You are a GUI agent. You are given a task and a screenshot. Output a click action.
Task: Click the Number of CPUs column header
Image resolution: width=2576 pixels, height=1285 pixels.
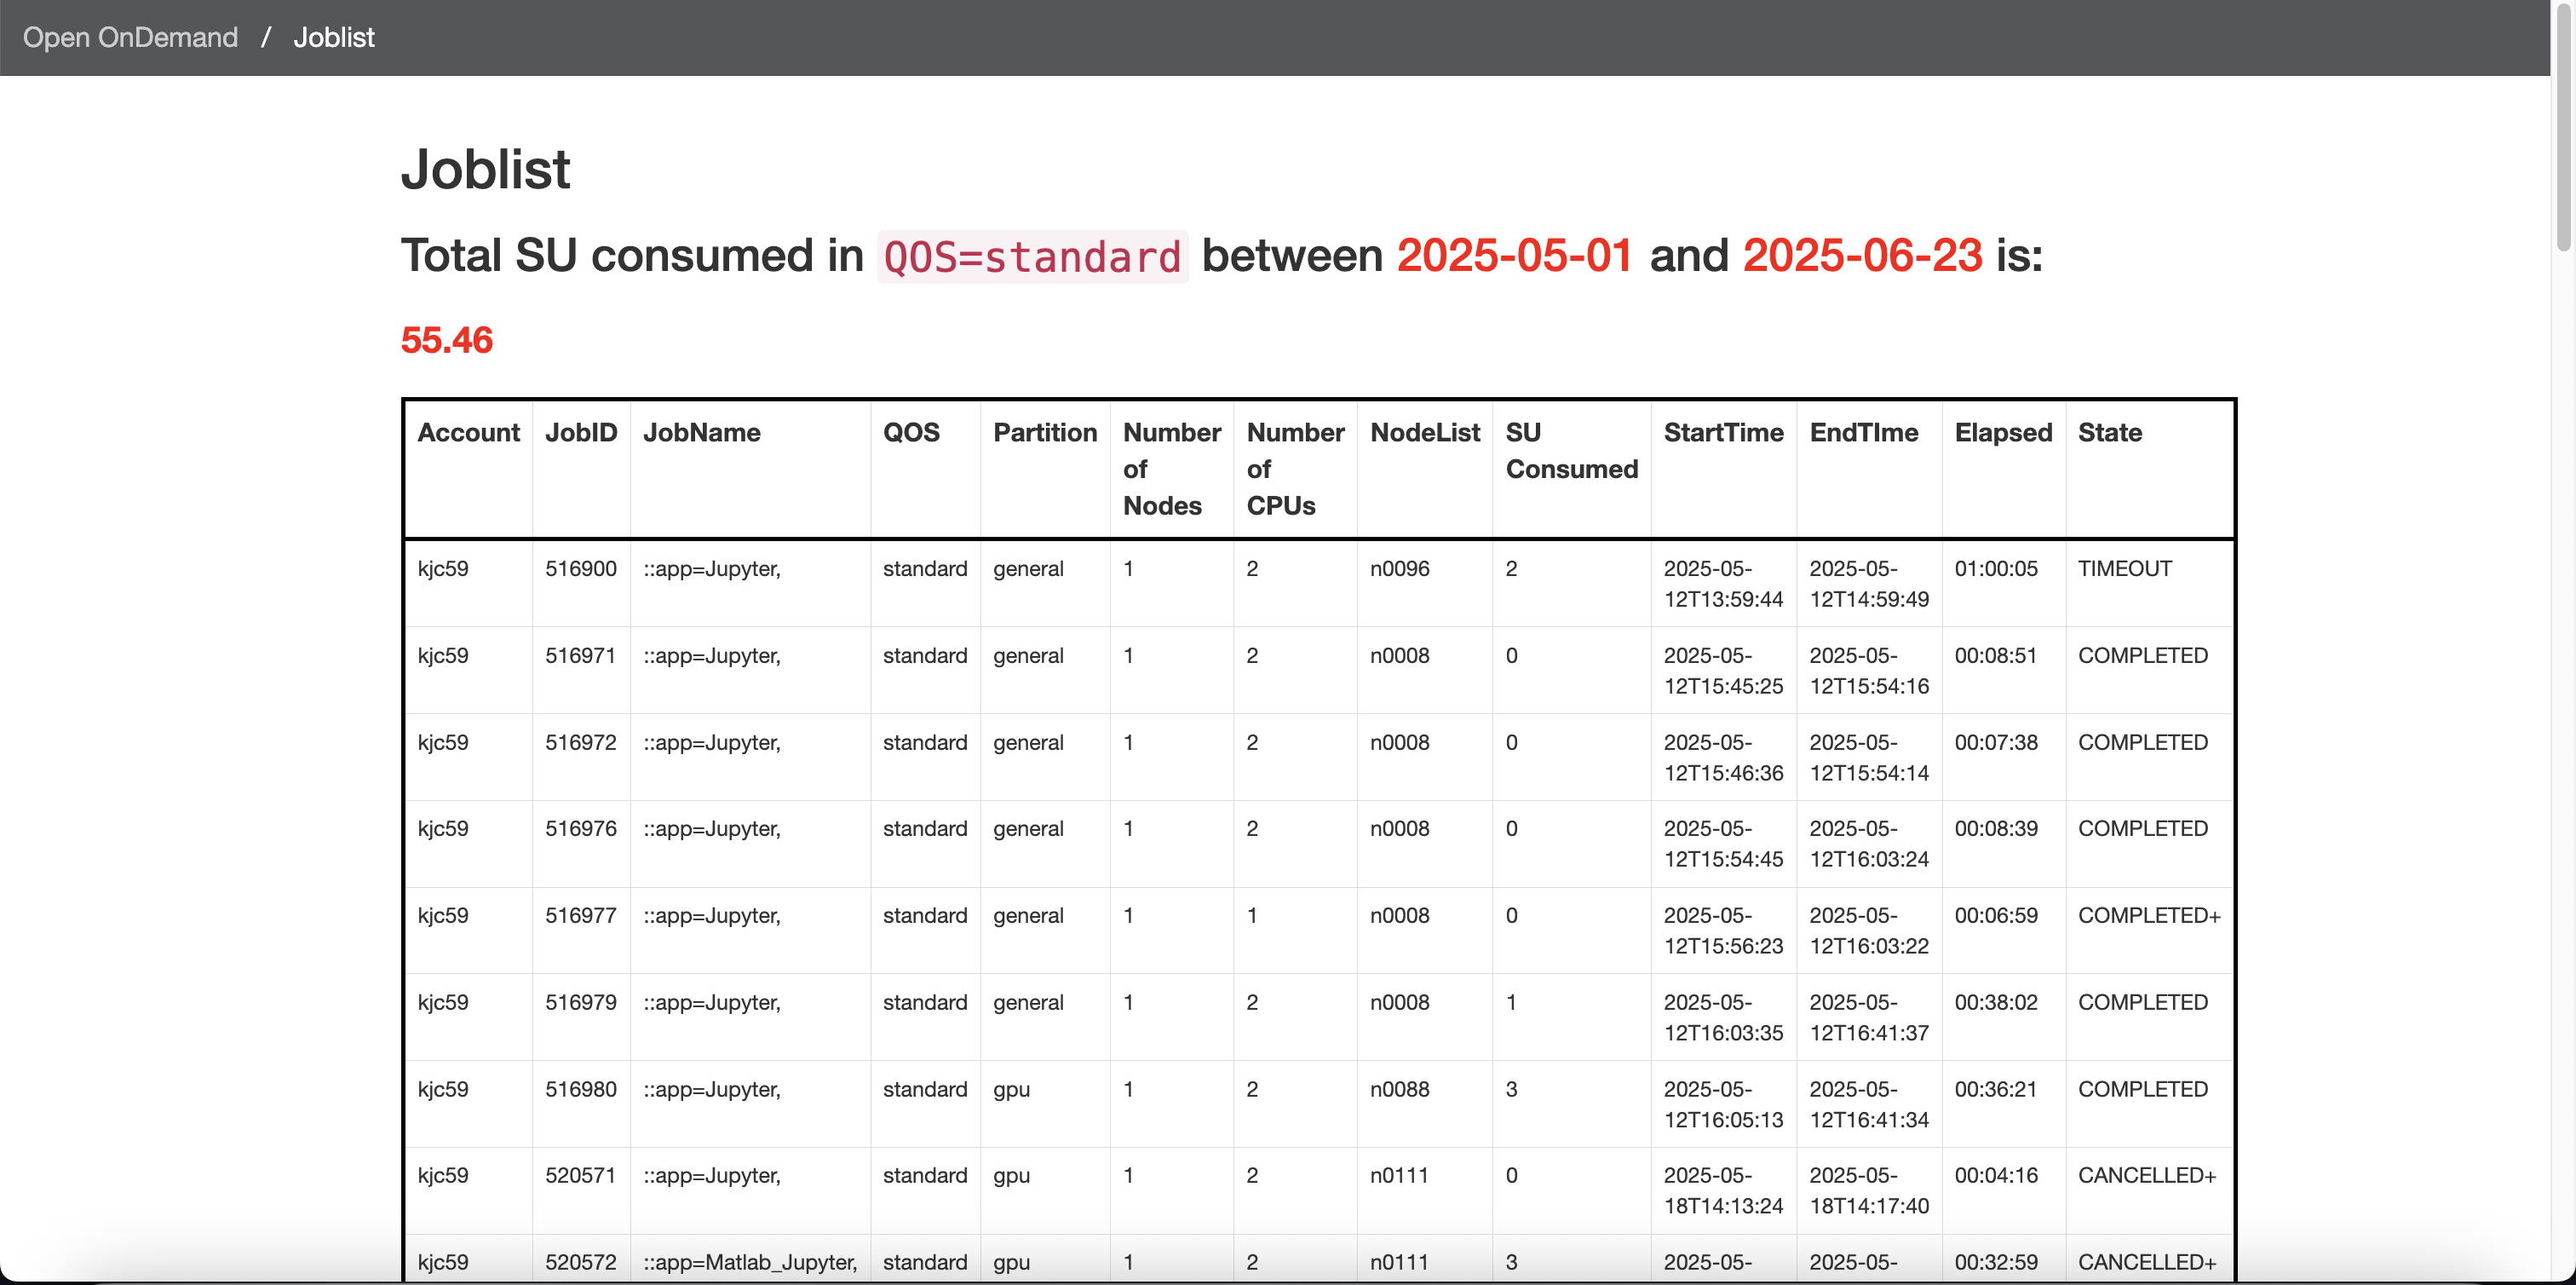click(x=1295, y=469)
